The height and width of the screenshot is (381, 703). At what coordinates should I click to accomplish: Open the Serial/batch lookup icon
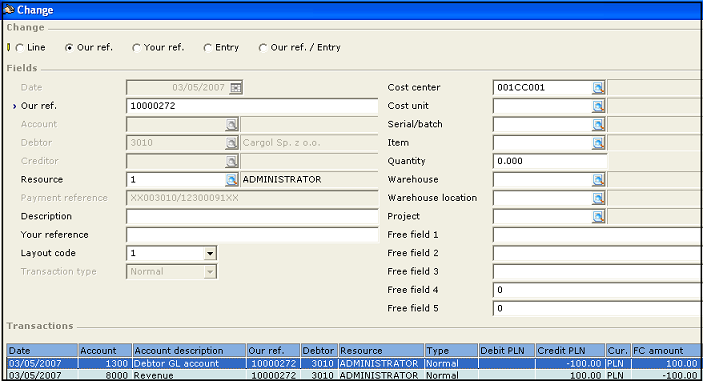(x=598, y=124)
